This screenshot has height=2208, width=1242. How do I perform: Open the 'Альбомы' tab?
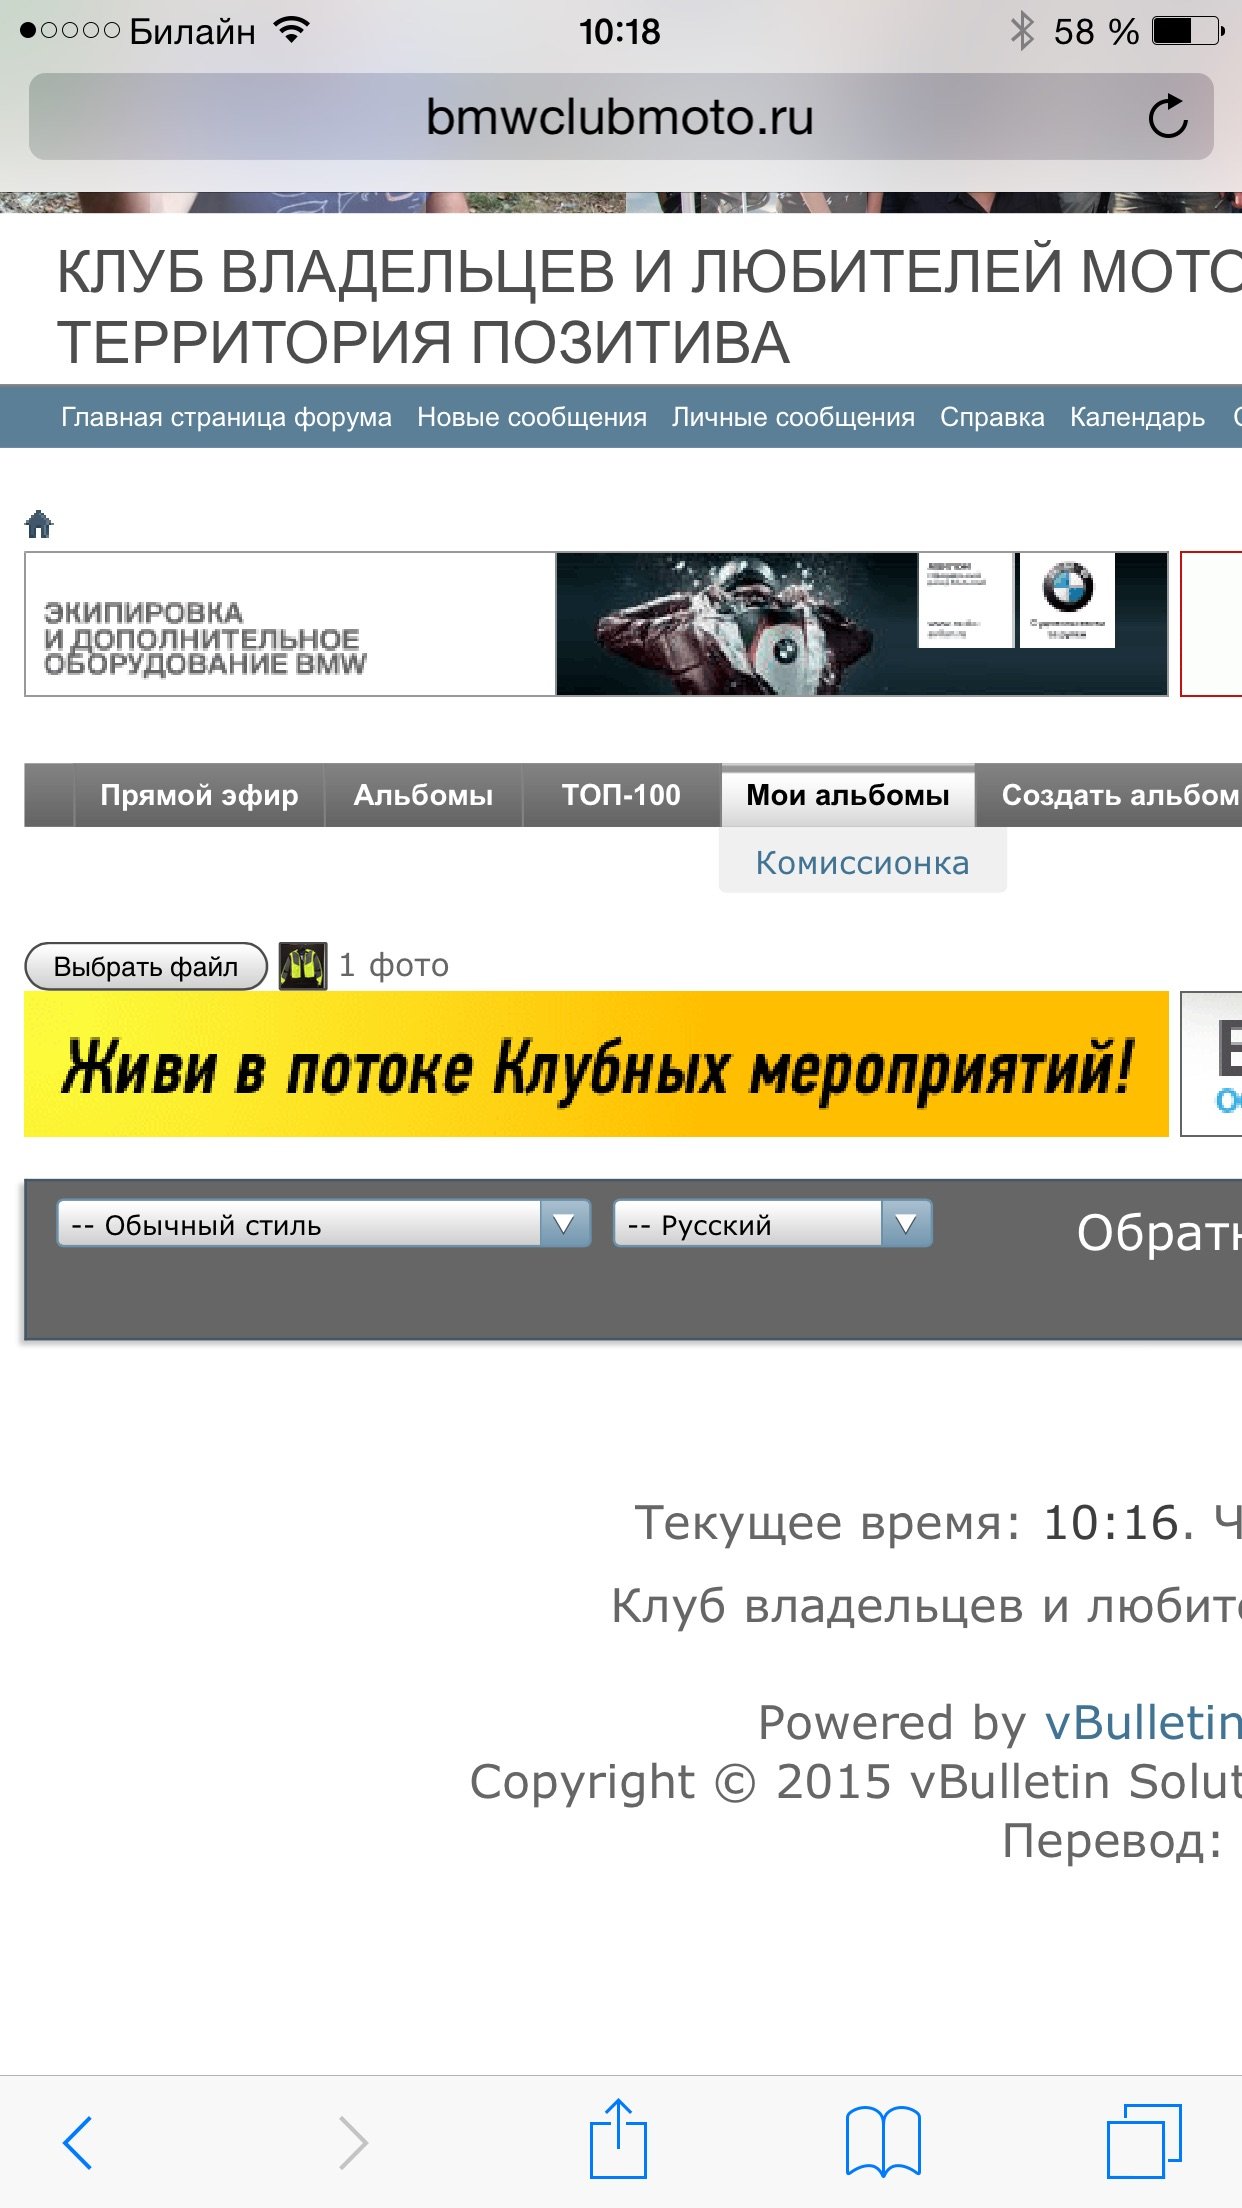(x=423, y=795)
